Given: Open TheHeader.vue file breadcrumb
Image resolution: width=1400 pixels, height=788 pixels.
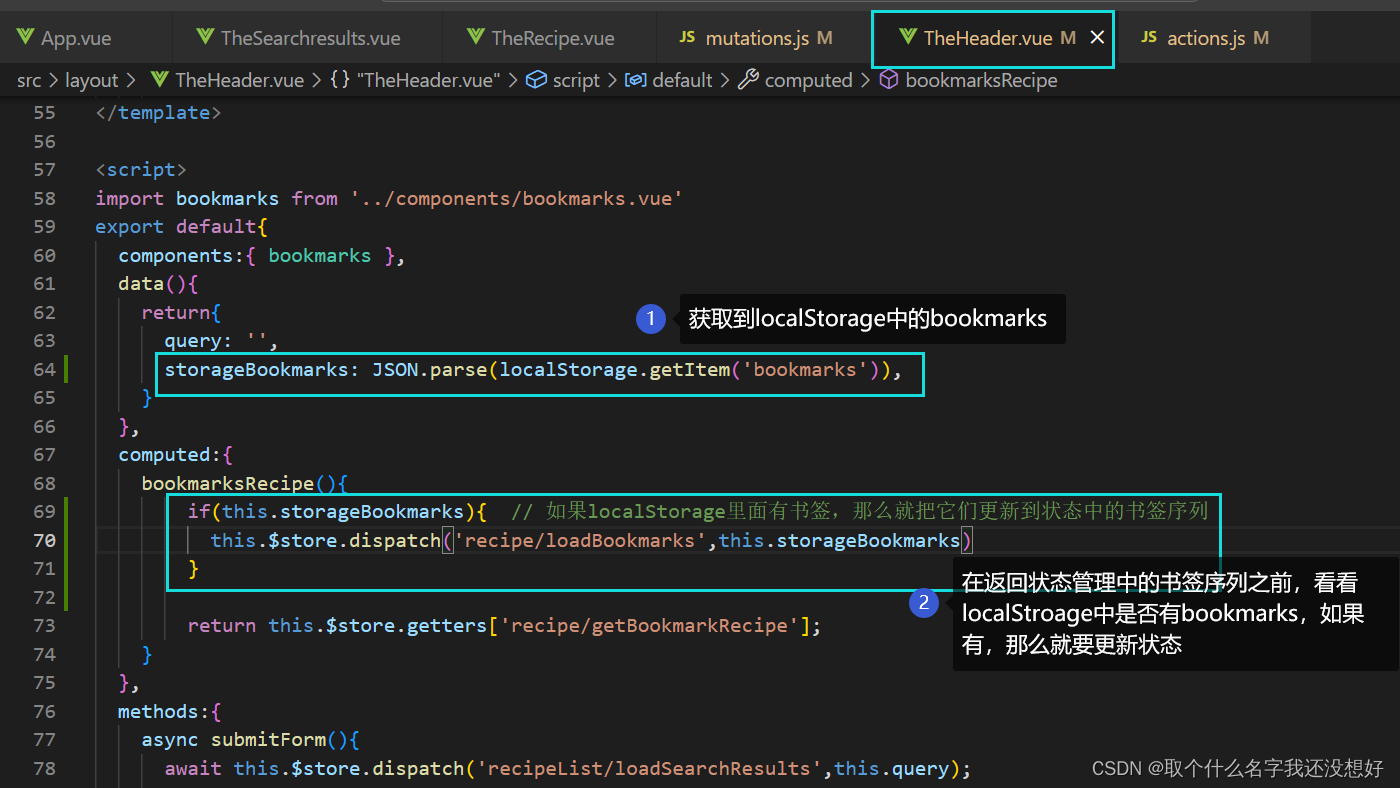Looking at the screenshot, I should (x=239, y=80).
